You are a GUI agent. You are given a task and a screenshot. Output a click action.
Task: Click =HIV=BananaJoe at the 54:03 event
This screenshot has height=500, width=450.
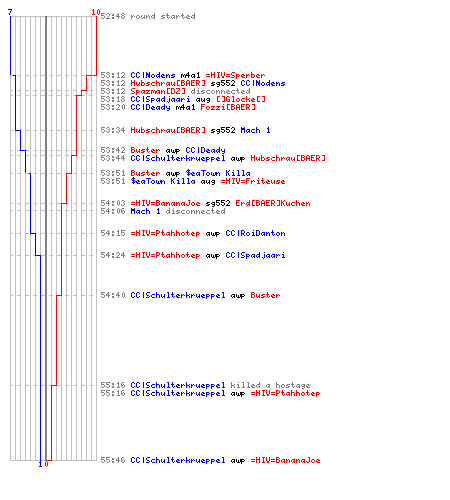165,203
